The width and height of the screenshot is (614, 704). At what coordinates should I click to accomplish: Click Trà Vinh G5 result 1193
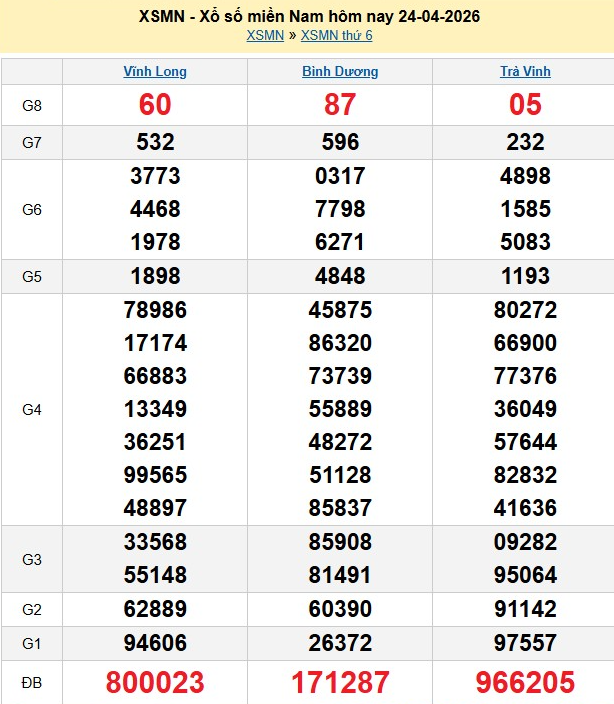coord(525,276)
